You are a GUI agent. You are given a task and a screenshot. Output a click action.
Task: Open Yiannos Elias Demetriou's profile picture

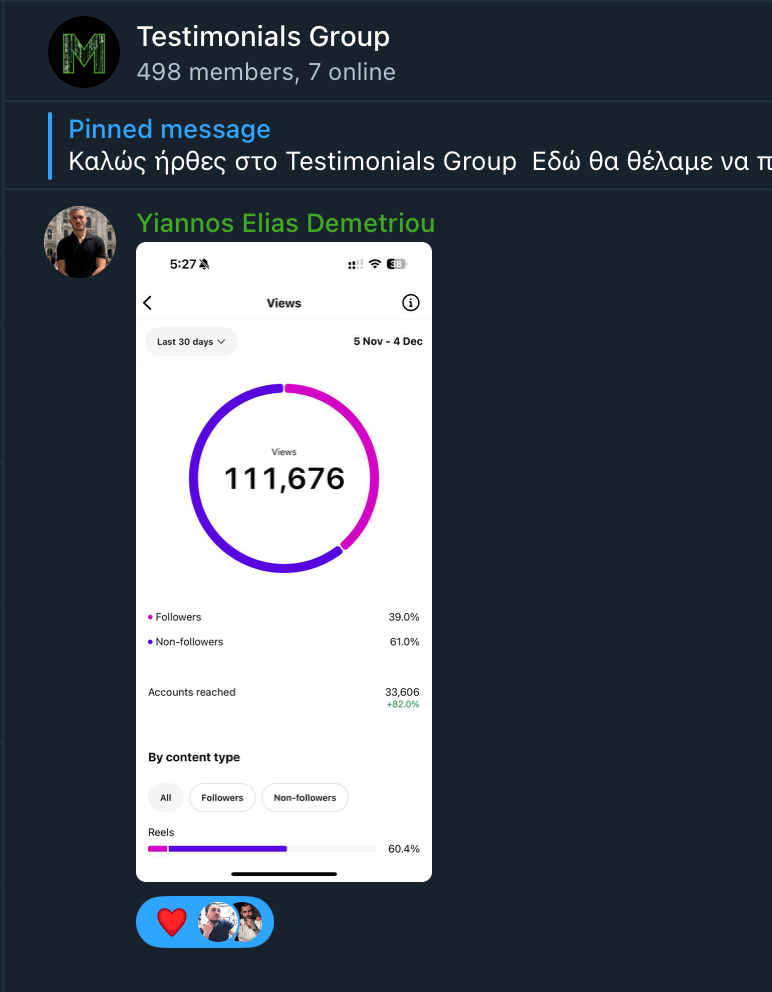click(x=80, y=242)
